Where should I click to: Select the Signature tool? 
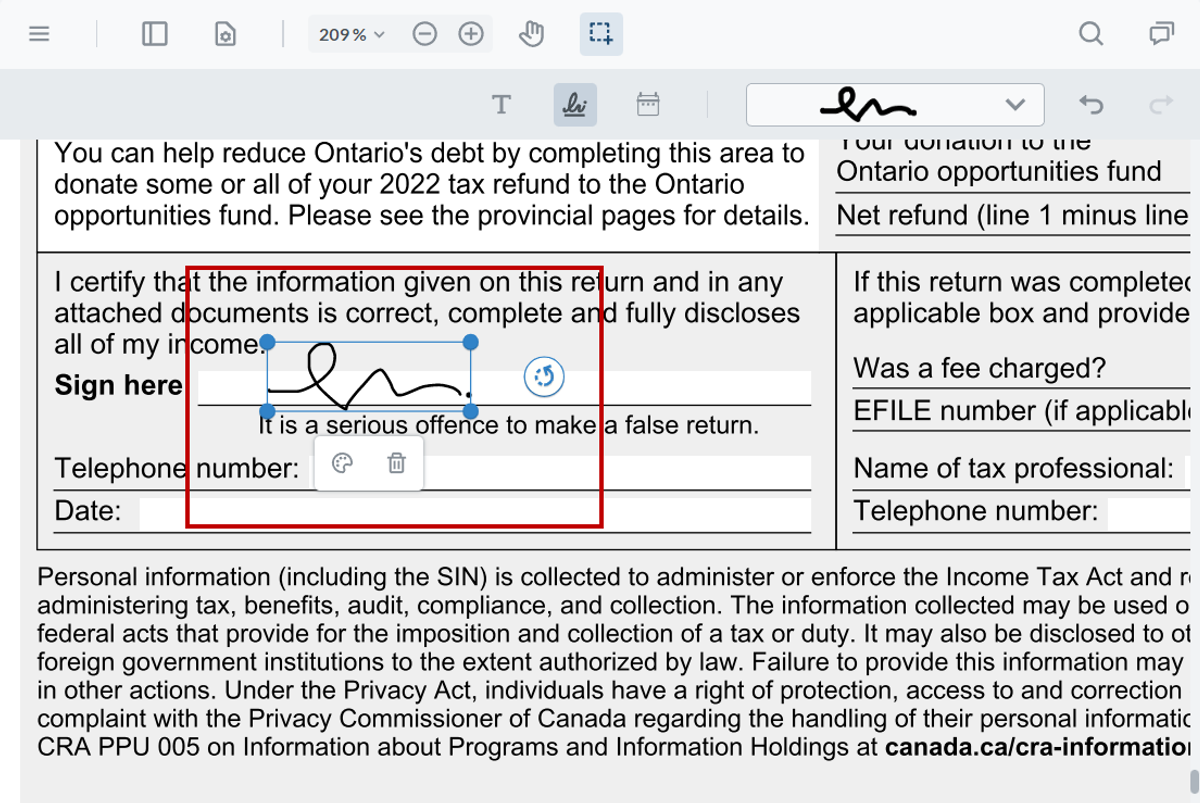(x=574, y=104)
